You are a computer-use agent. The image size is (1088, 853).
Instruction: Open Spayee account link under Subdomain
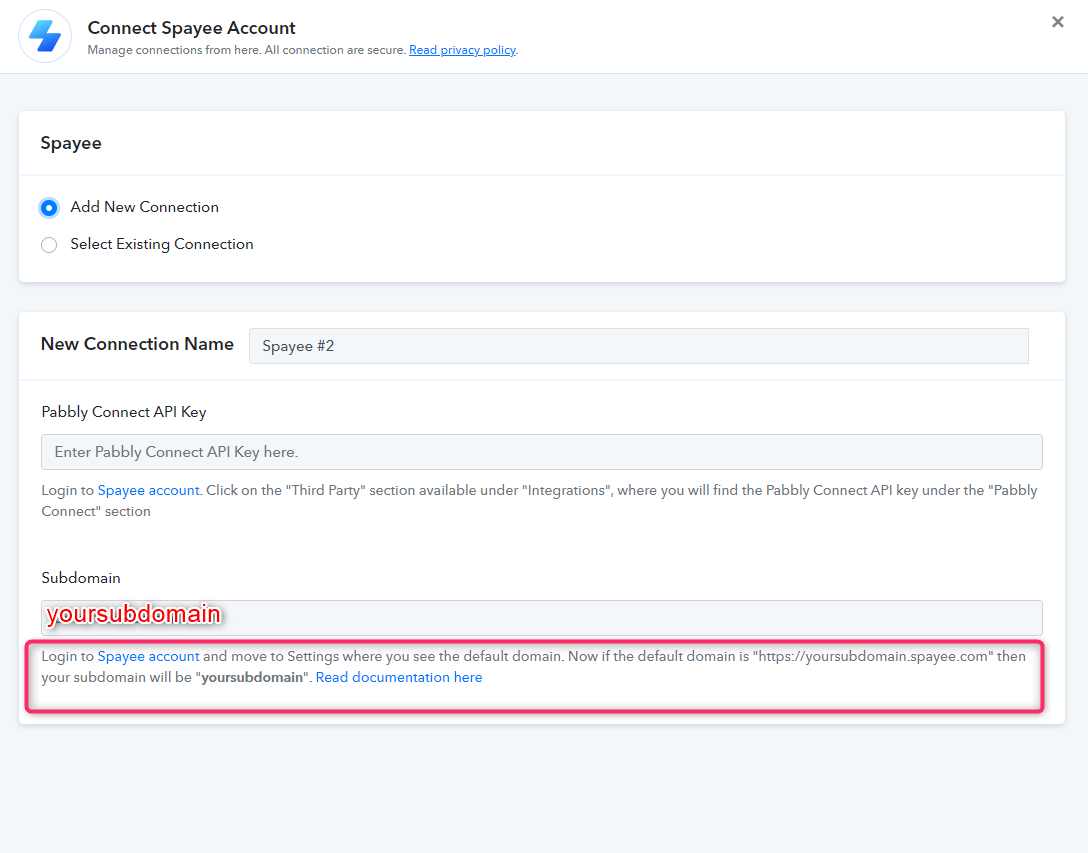point(148,657)
